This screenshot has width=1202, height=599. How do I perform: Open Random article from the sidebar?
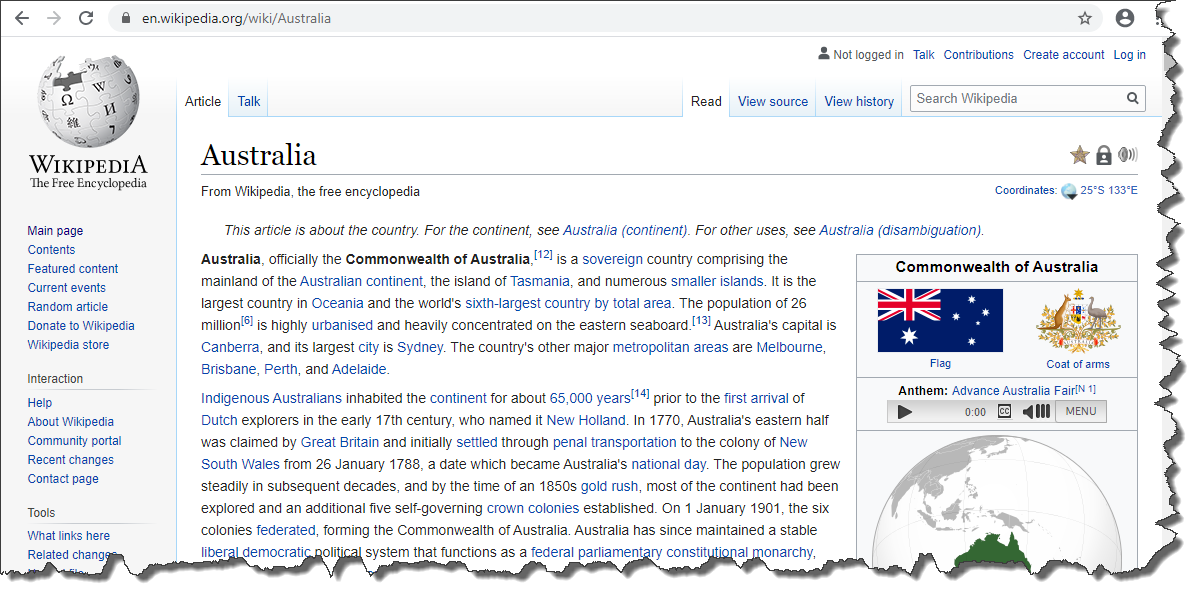68,307
